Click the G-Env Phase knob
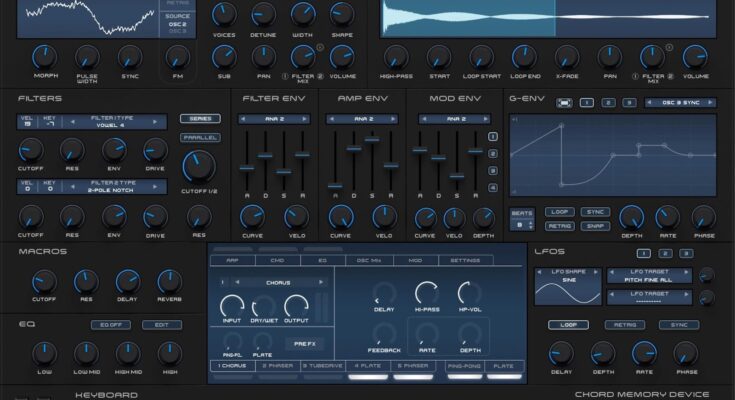 [x=702, y=215]
